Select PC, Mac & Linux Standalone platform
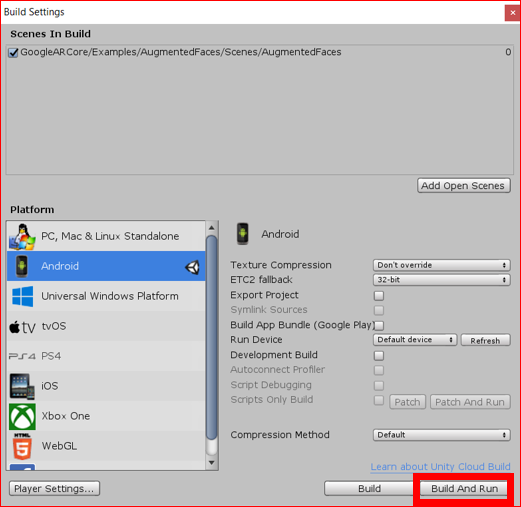This screenshot has height=507, width=521. click(x=106, y=236)
